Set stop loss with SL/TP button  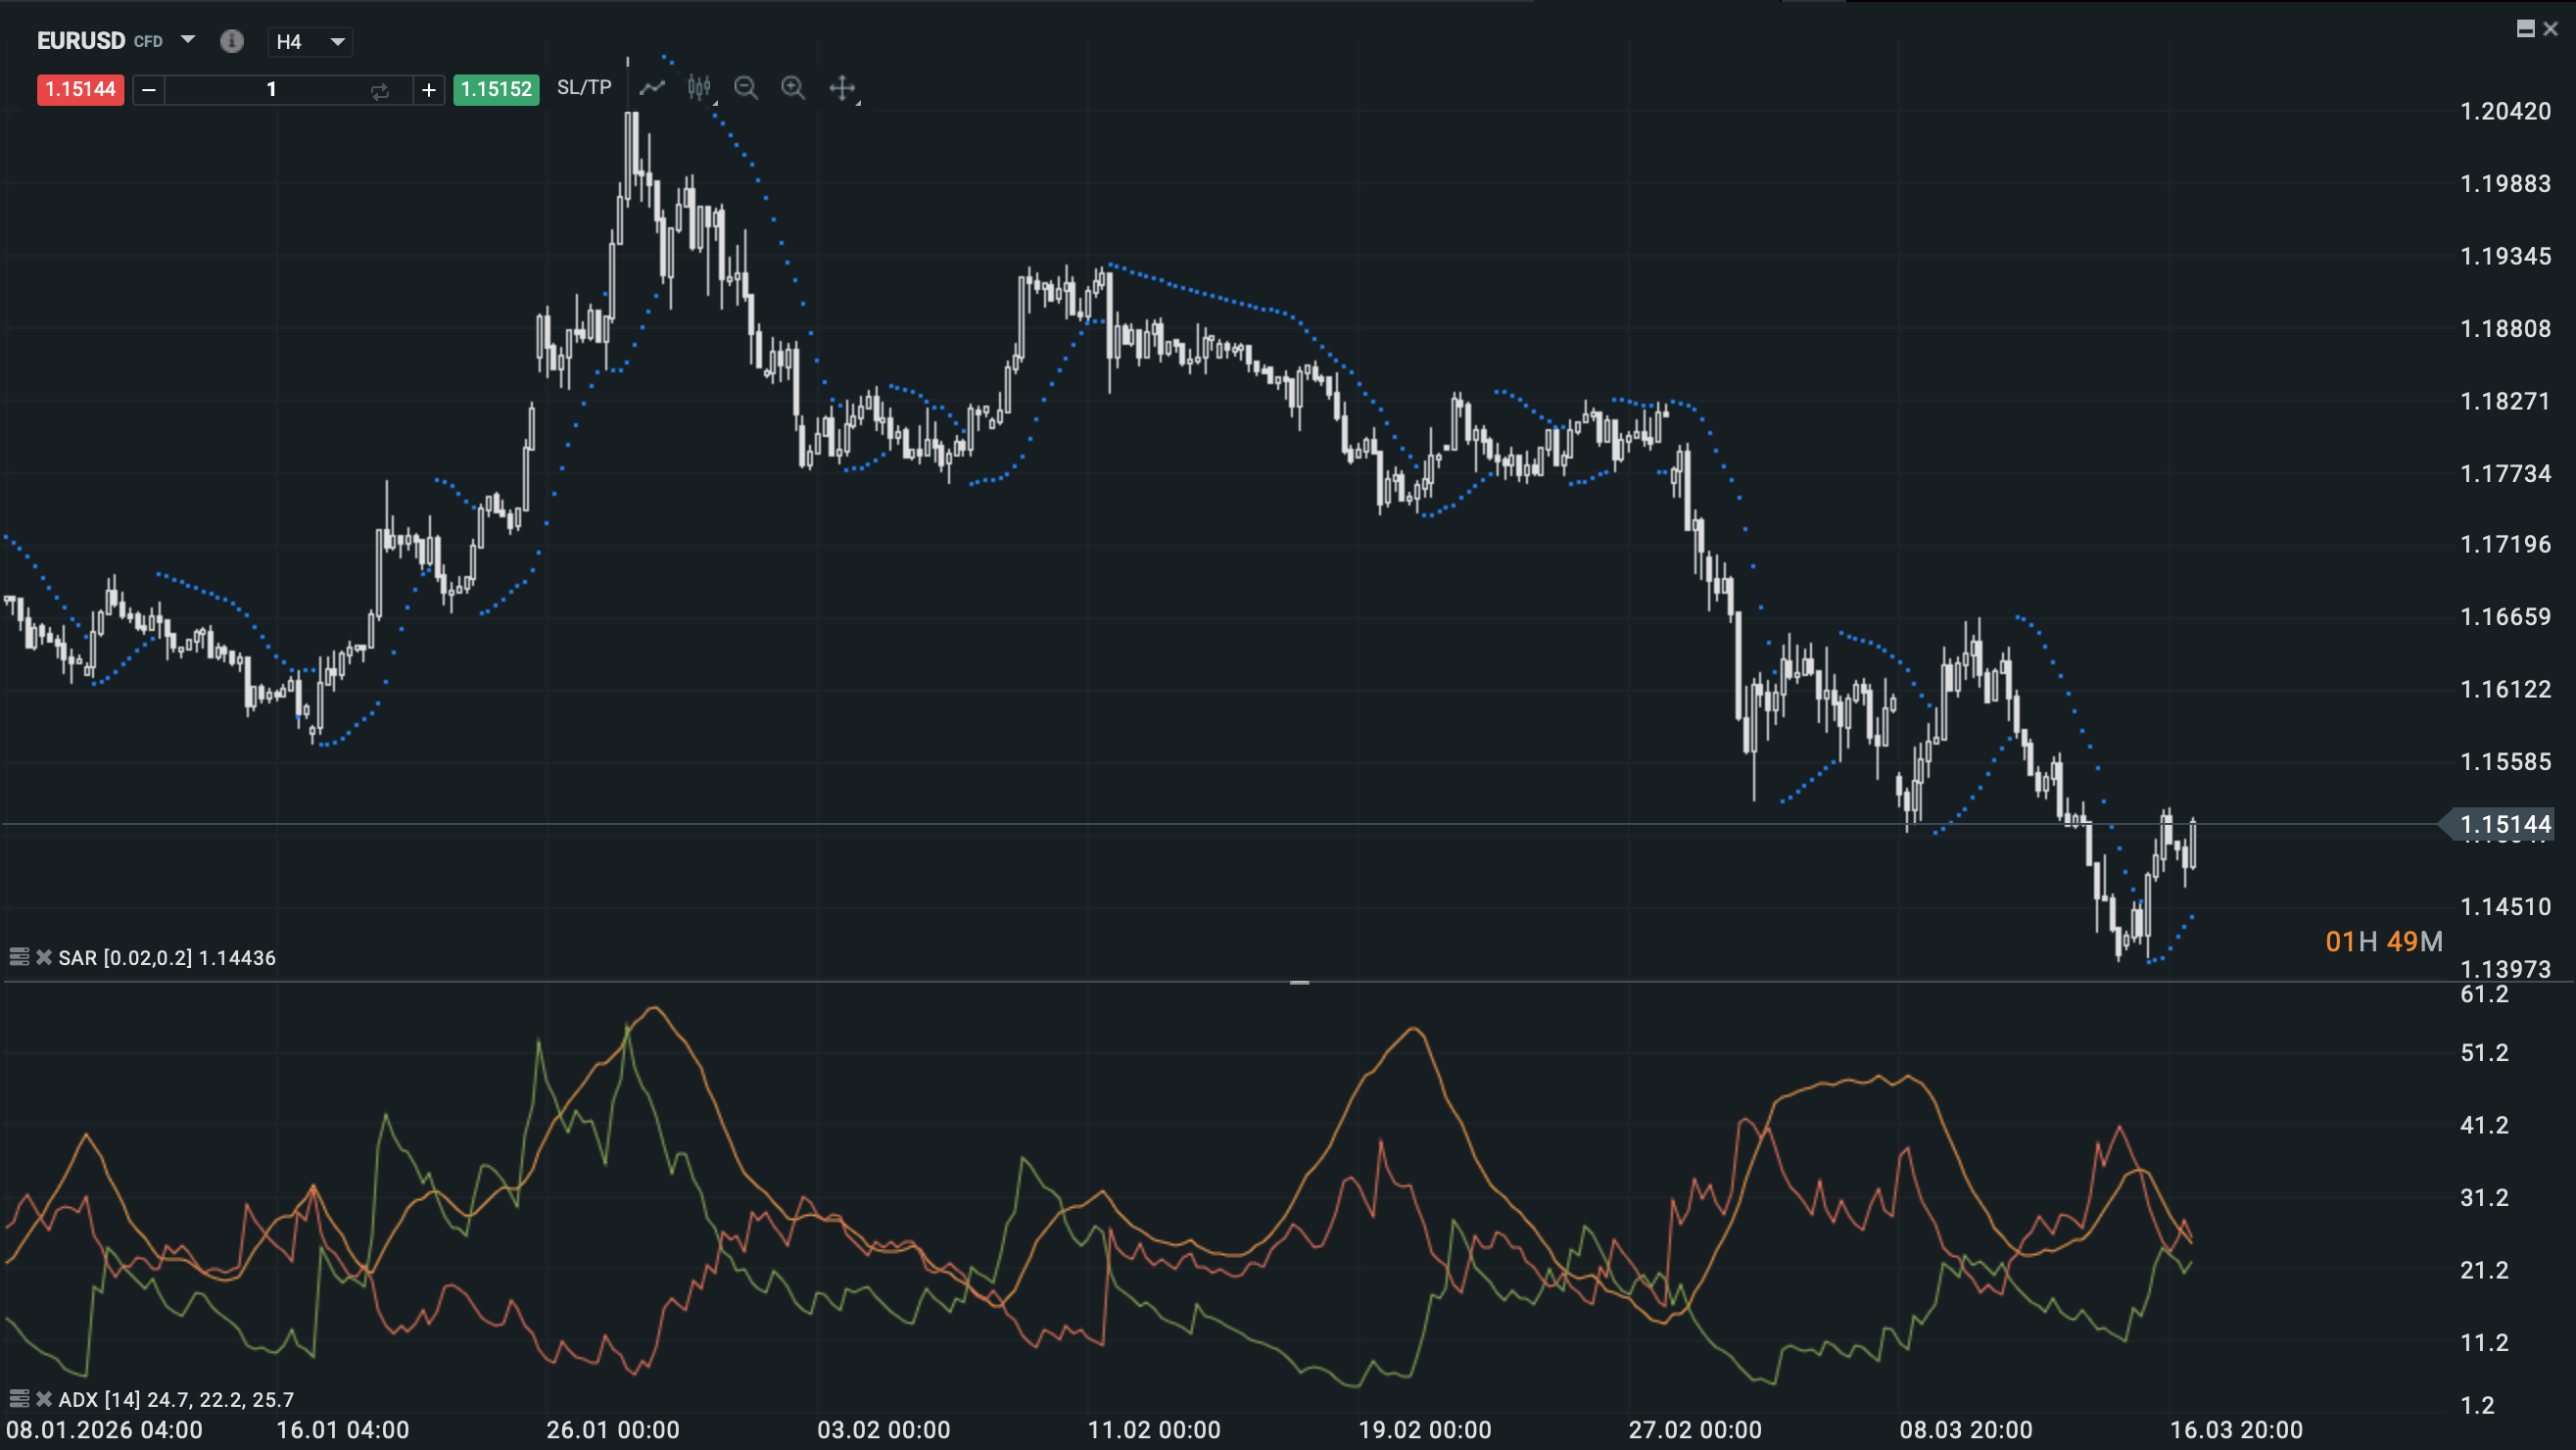[x=583, y=88]
